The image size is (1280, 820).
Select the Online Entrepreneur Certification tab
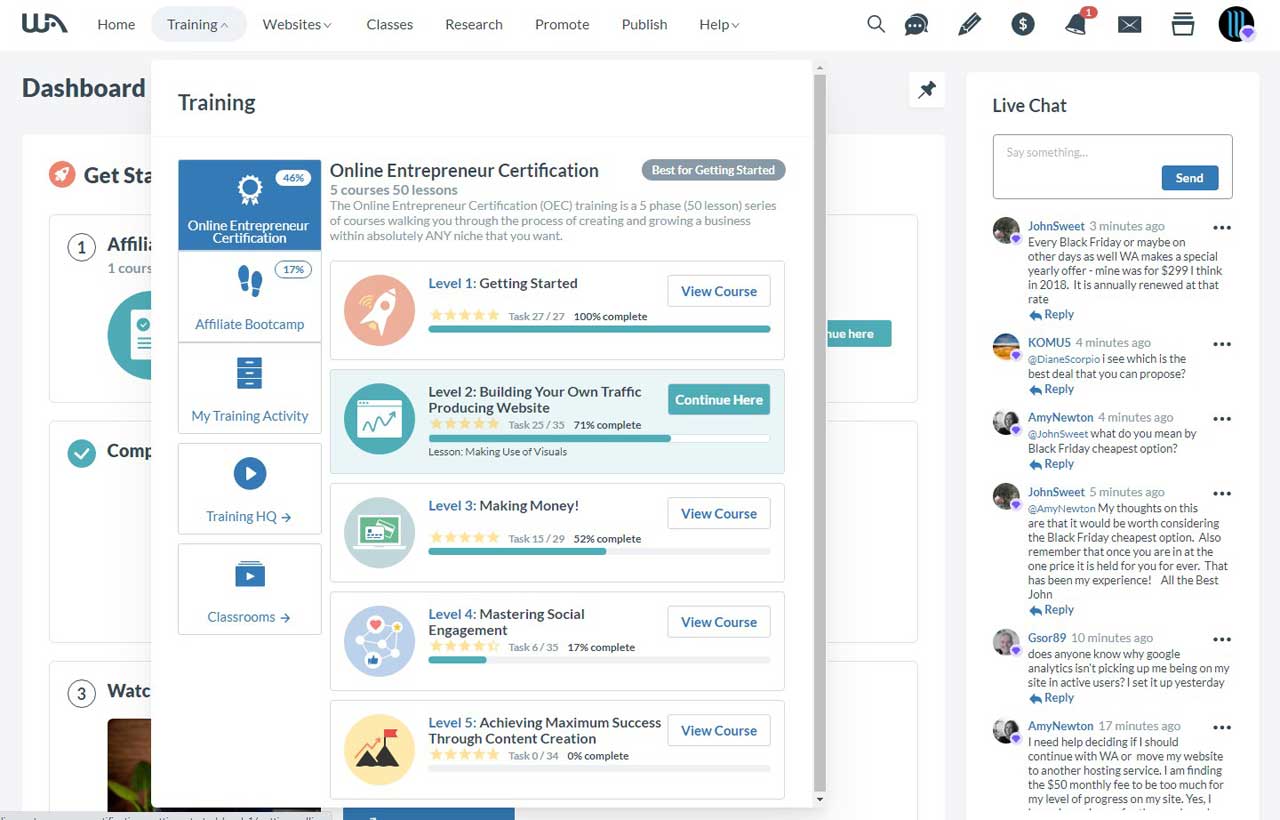(x=250, y=205)
